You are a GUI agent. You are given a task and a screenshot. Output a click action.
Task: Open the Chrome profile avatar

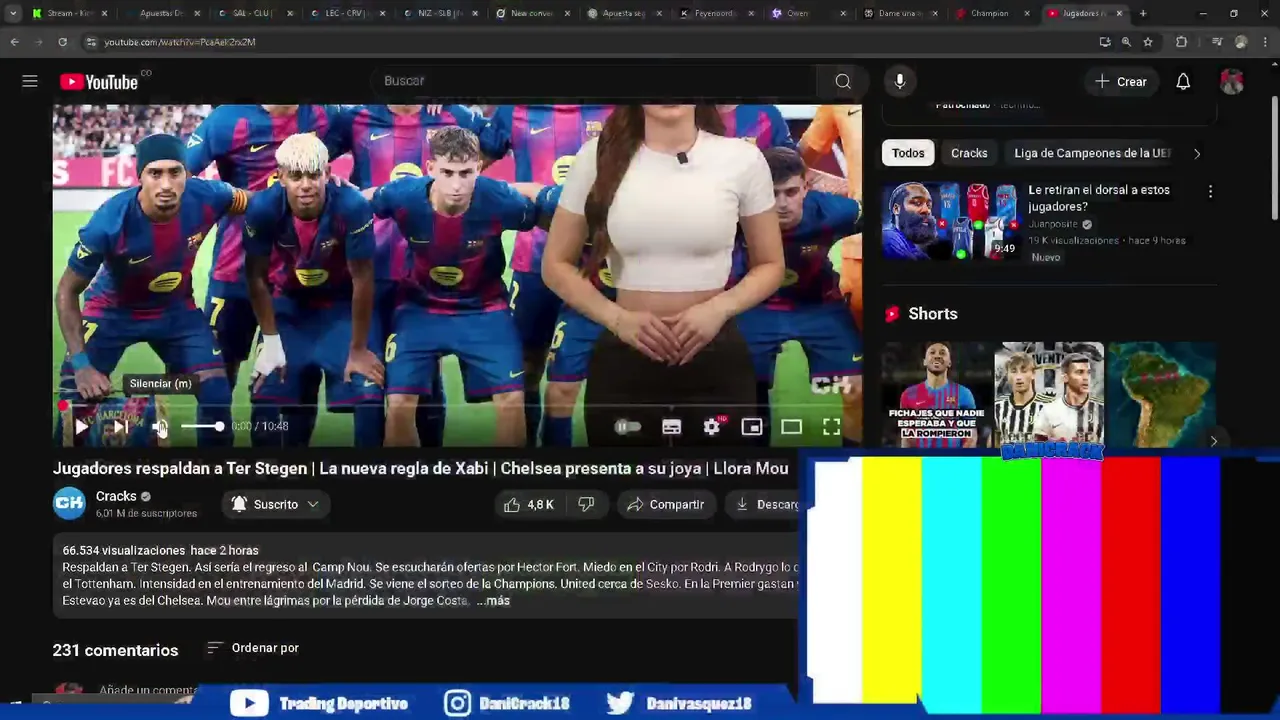pos(1241,42)
